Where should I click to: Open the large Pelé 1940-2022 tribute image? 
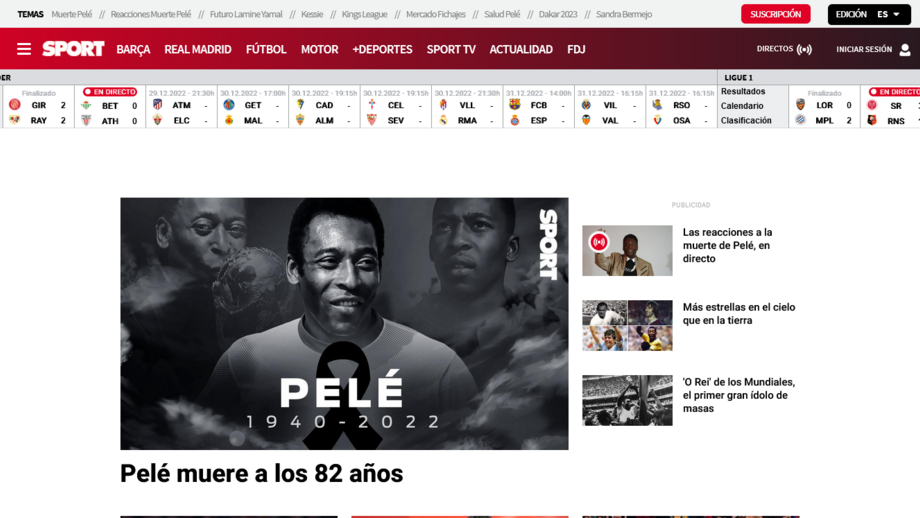point(344,324)
